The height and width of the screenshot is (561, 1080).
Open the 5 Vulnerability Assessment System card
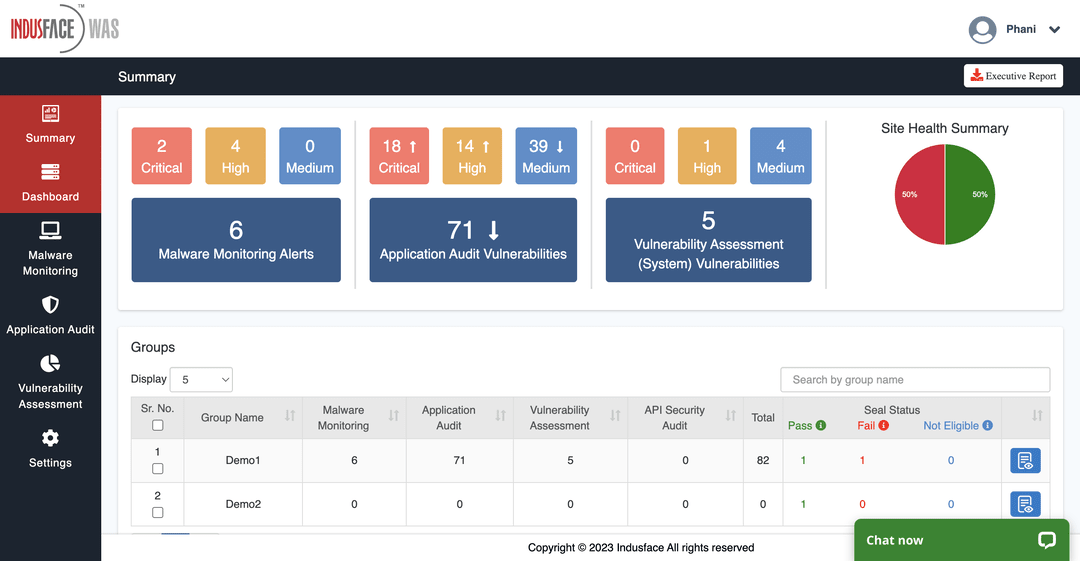tap(709, 240)
